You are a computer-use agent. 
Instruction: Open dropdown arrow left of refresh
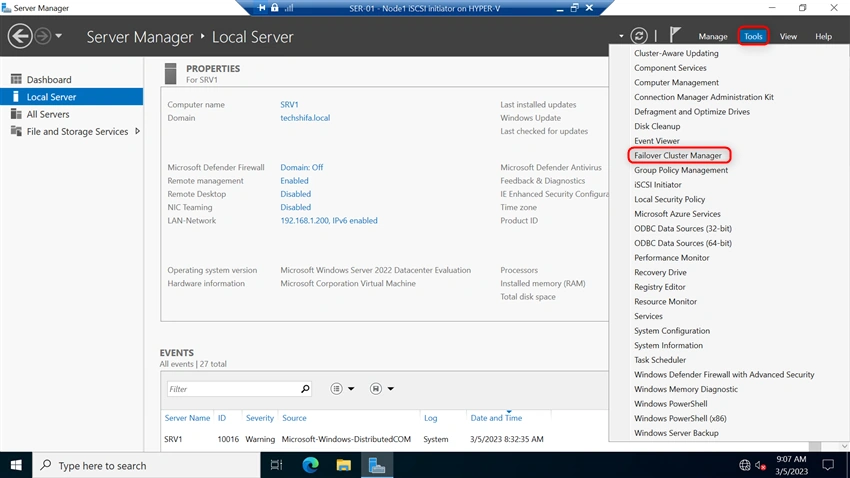tap(621, 36)
